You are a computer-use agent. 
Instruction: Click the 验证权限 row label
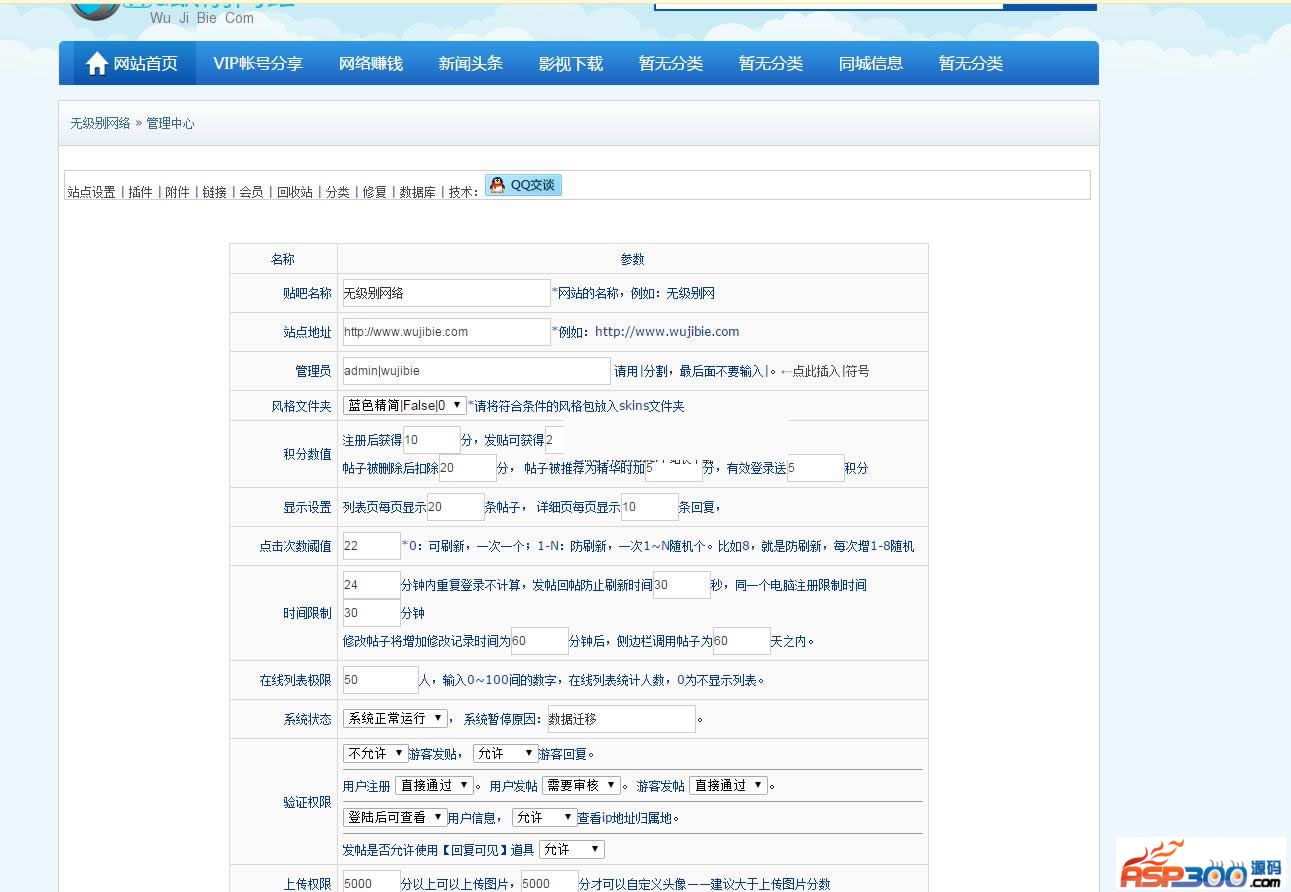(307, 802)
